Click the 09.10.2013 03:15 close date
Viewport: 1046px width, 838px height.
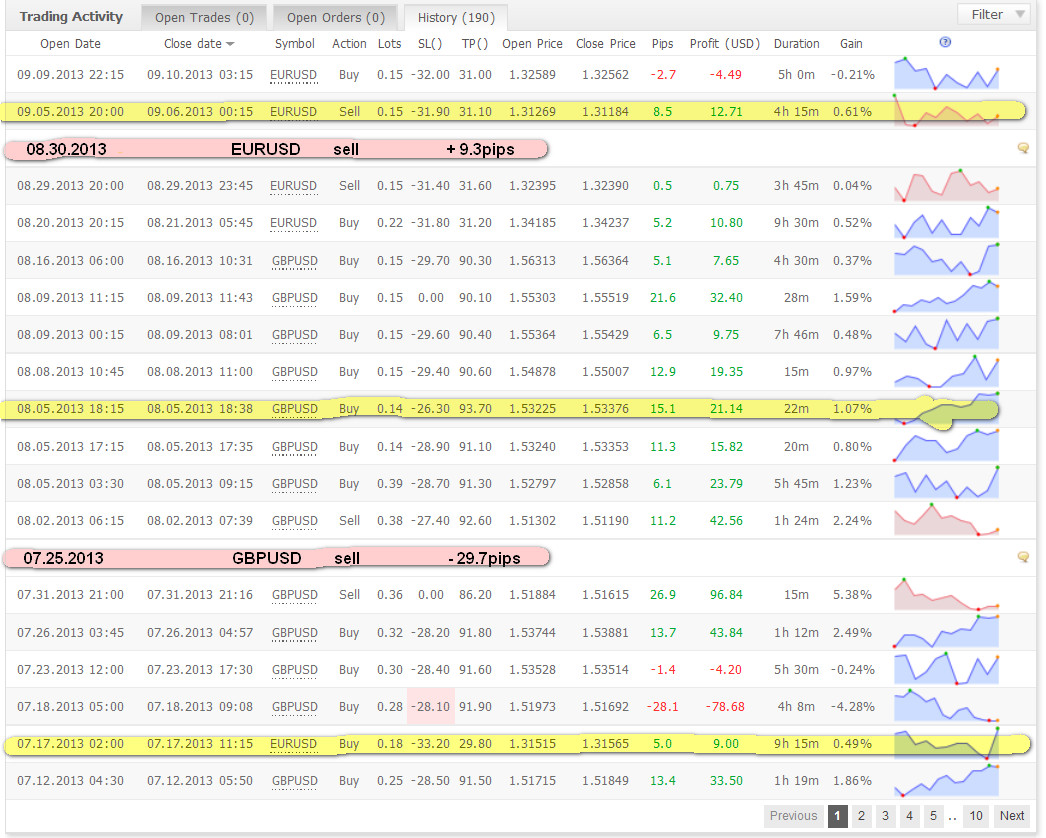tap(200, 75)
